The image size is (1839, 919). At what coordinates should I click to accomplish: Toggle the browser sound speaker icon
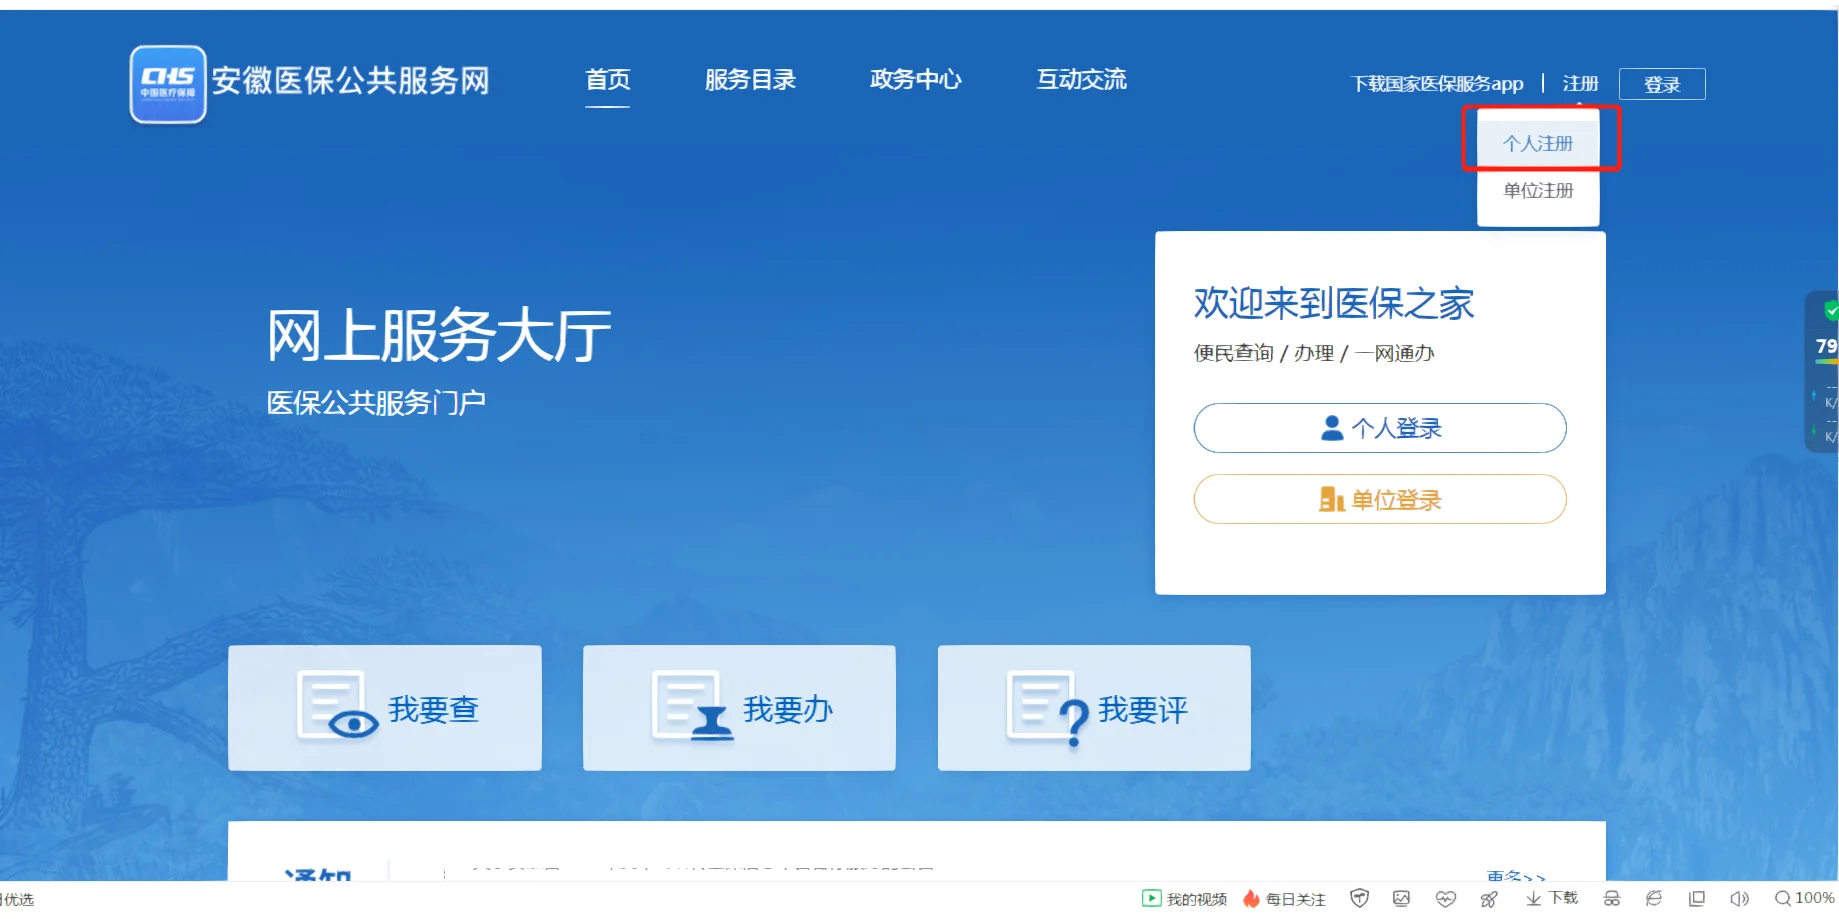[1740, 898]
